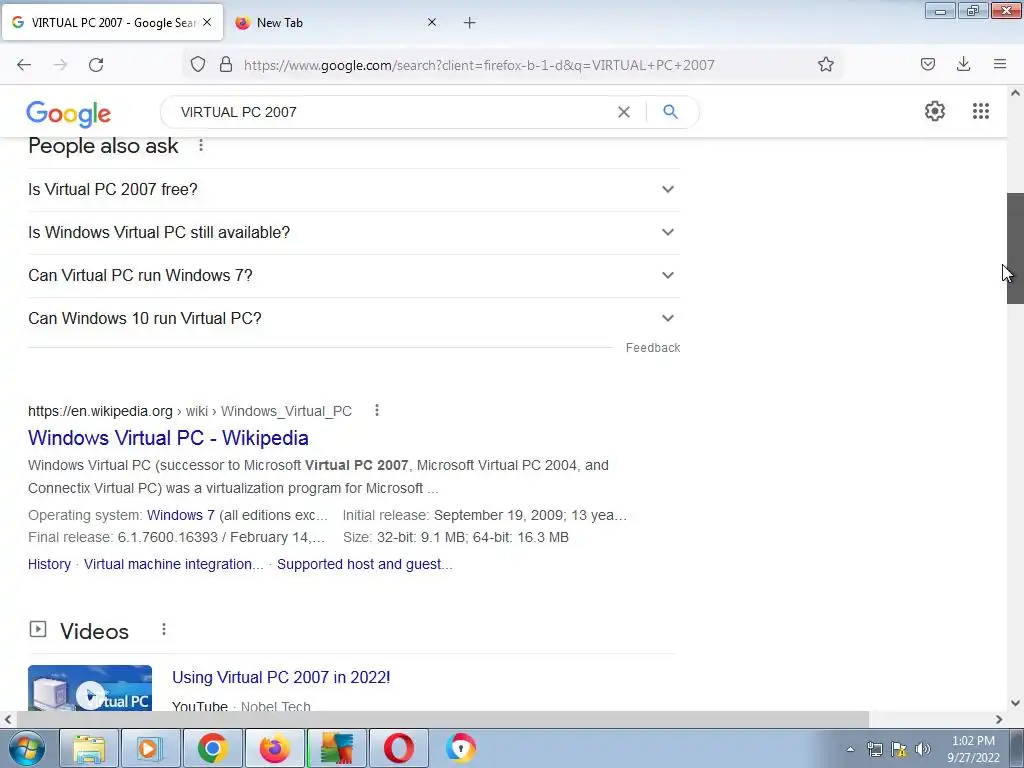Show site security info via padlock icon
This screenshot has width=1024, height=768.
225,64
